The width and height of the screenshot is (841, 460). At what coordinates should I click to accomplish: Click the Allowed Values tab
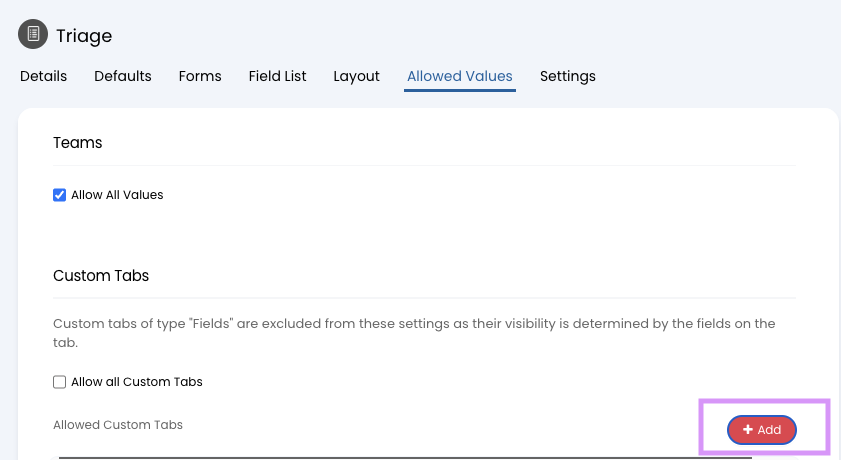[459, 76]
